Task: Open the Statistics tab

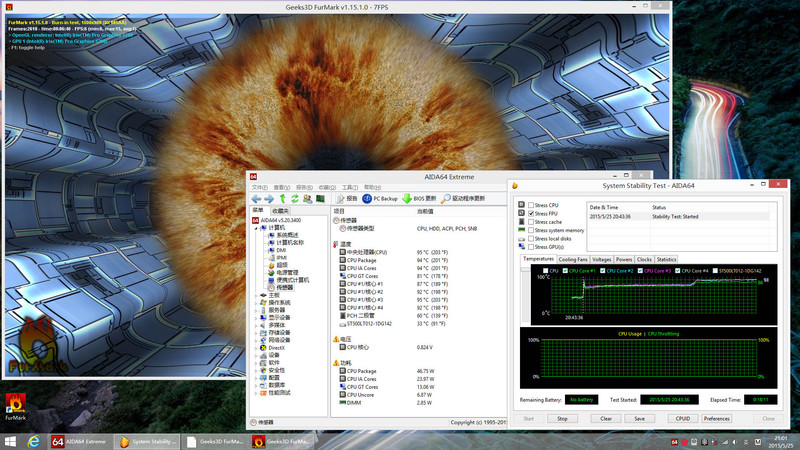Action: pyautogui.click(x=666, y=259)
